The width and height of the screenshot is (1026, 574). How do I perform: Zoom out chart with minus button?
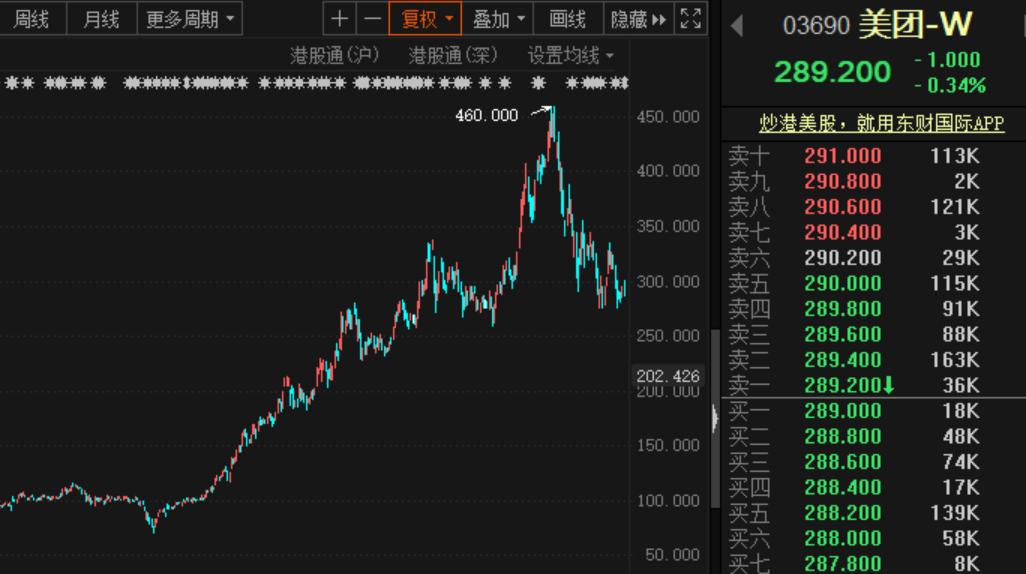[372, 18]
